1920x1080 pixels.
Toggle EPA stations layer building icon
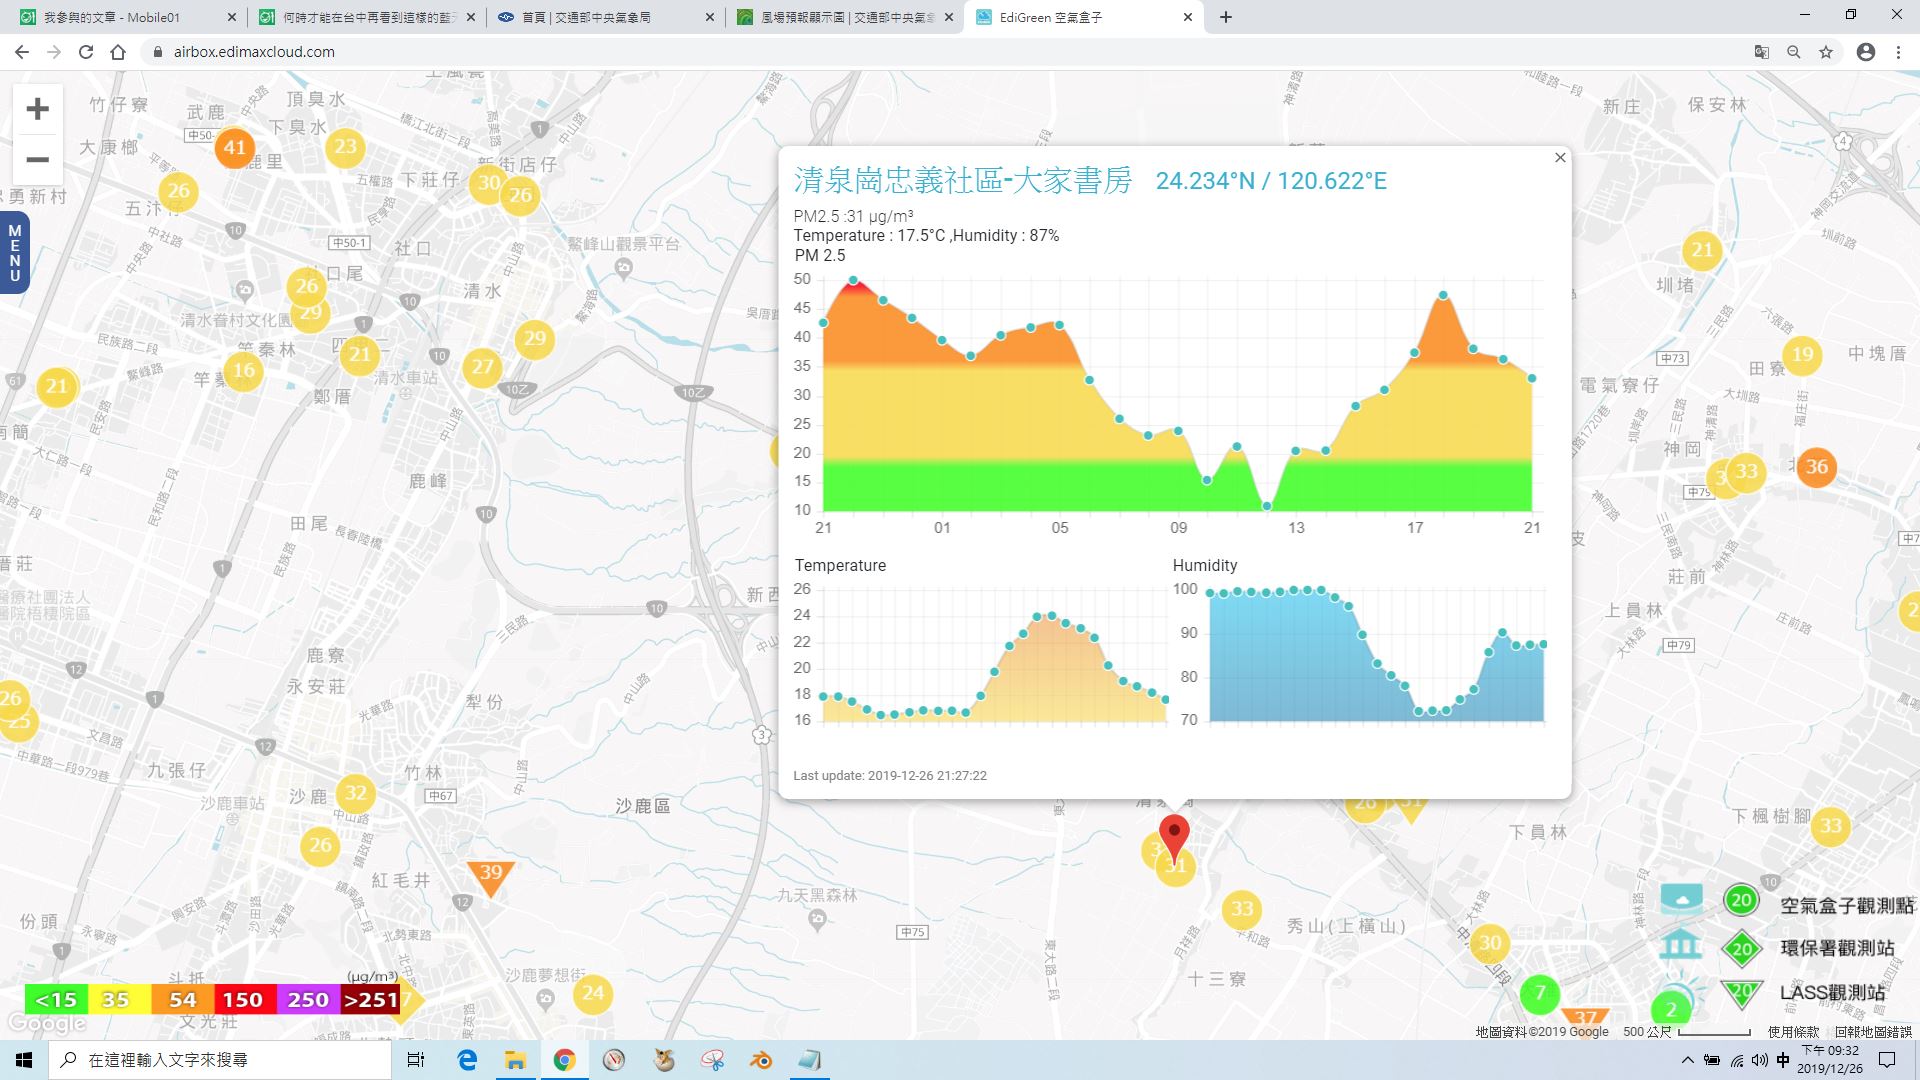pyautogui.click(x=1682, y=944)
